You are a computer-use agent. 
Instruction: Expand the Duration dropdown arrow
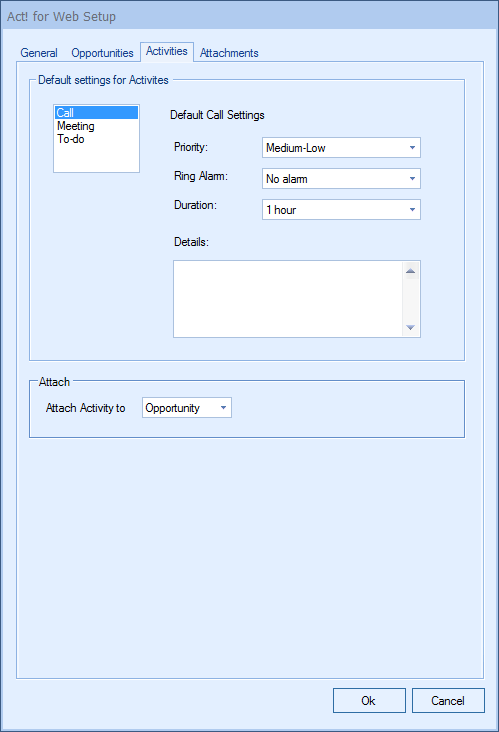pyautogui.click(x=412, y=210)
